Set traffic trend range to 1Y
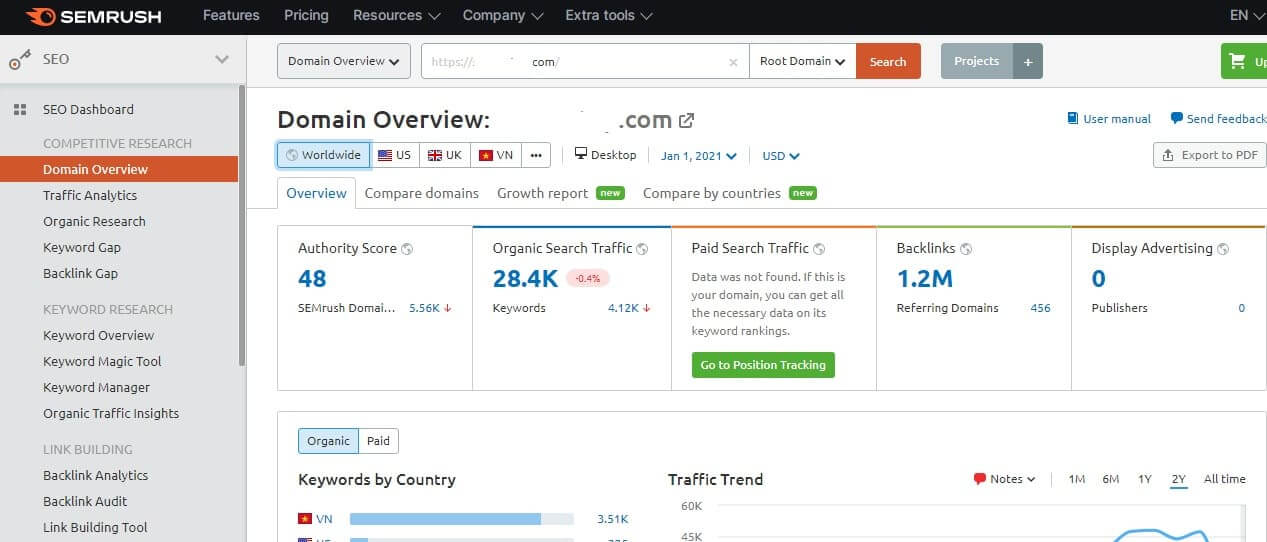 (1145, 479)
